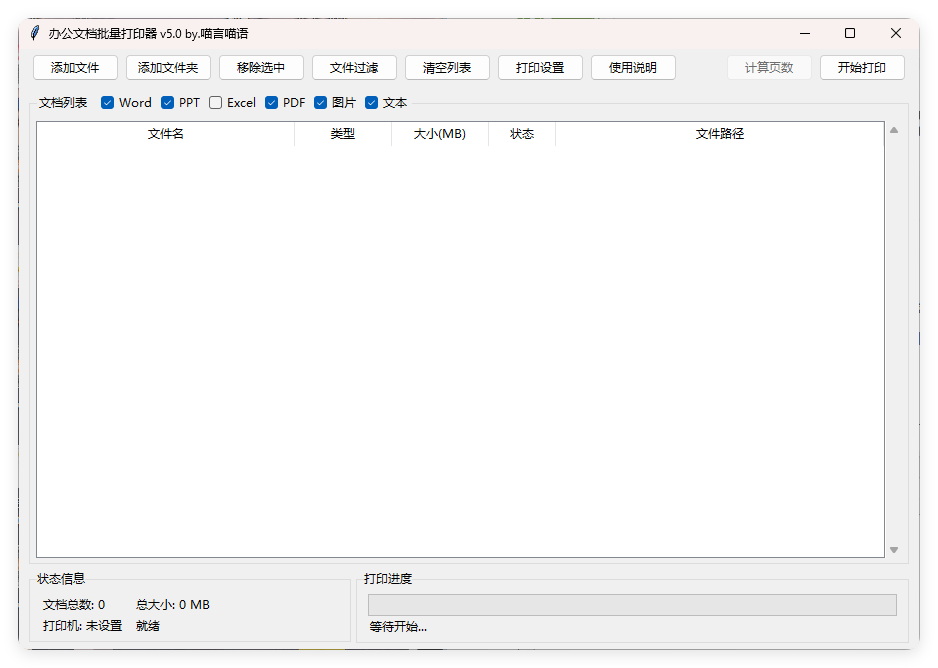Viewport: 938px width, 668px height.
Task: Toggle the PDF file type checkbox
Action: point(271,102)
